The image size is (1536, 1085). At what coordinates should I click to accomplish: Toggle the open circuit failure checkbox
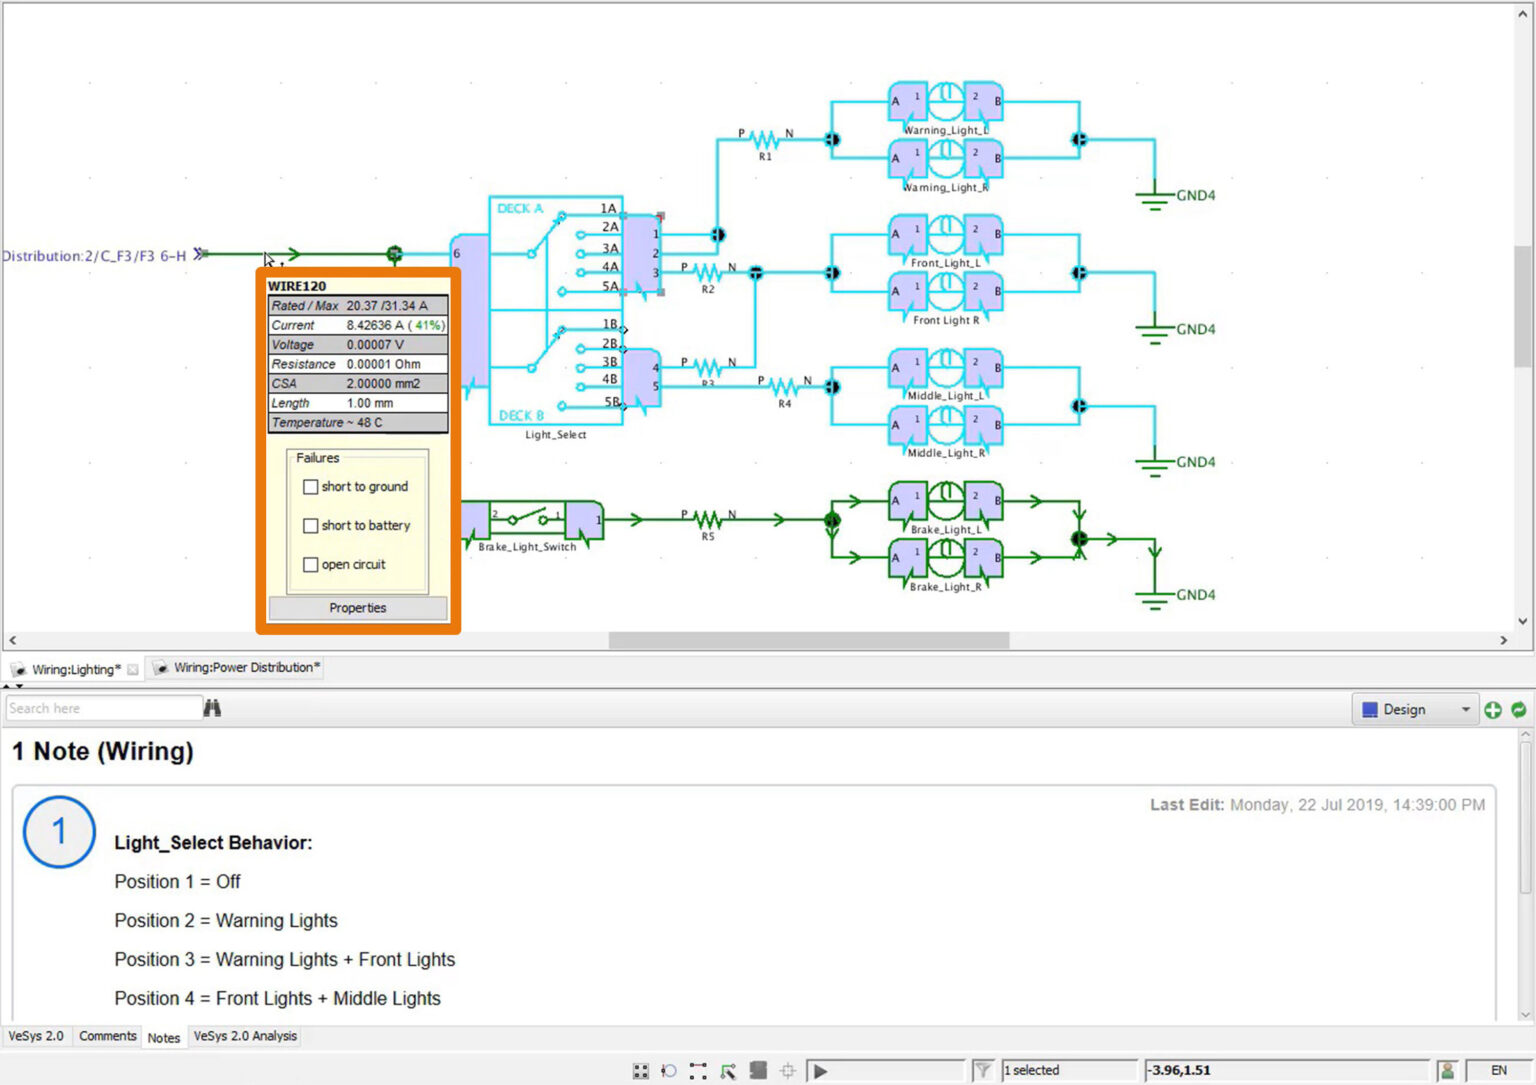click(311, 564)
